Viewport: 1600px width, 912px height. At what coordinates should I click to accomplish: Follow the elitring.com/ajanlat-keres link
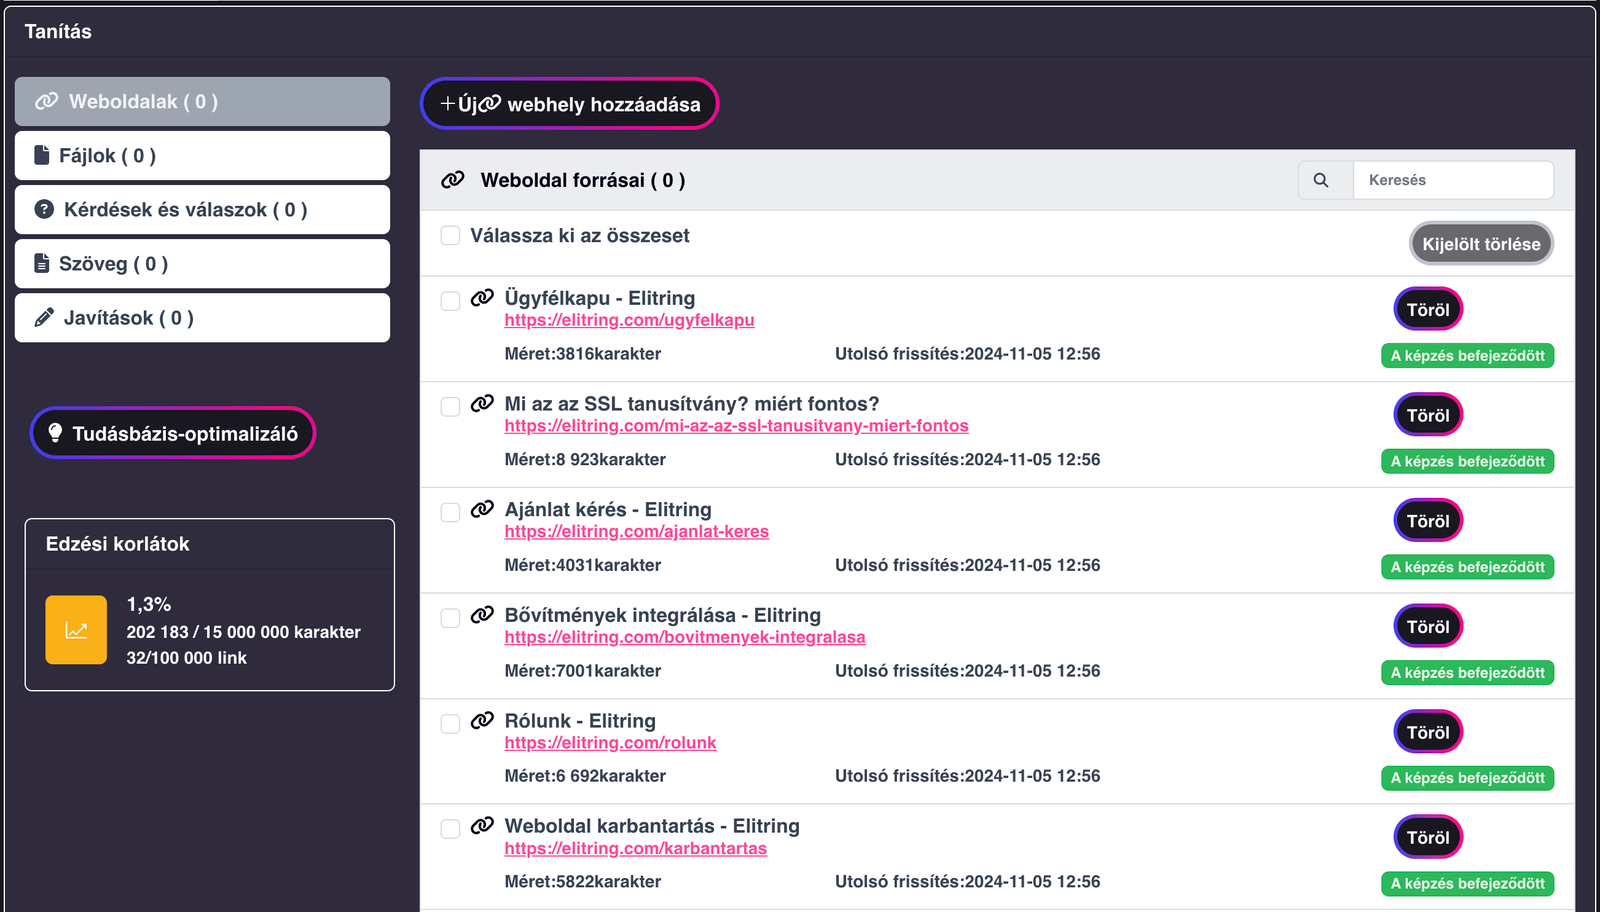click(636, 532)
